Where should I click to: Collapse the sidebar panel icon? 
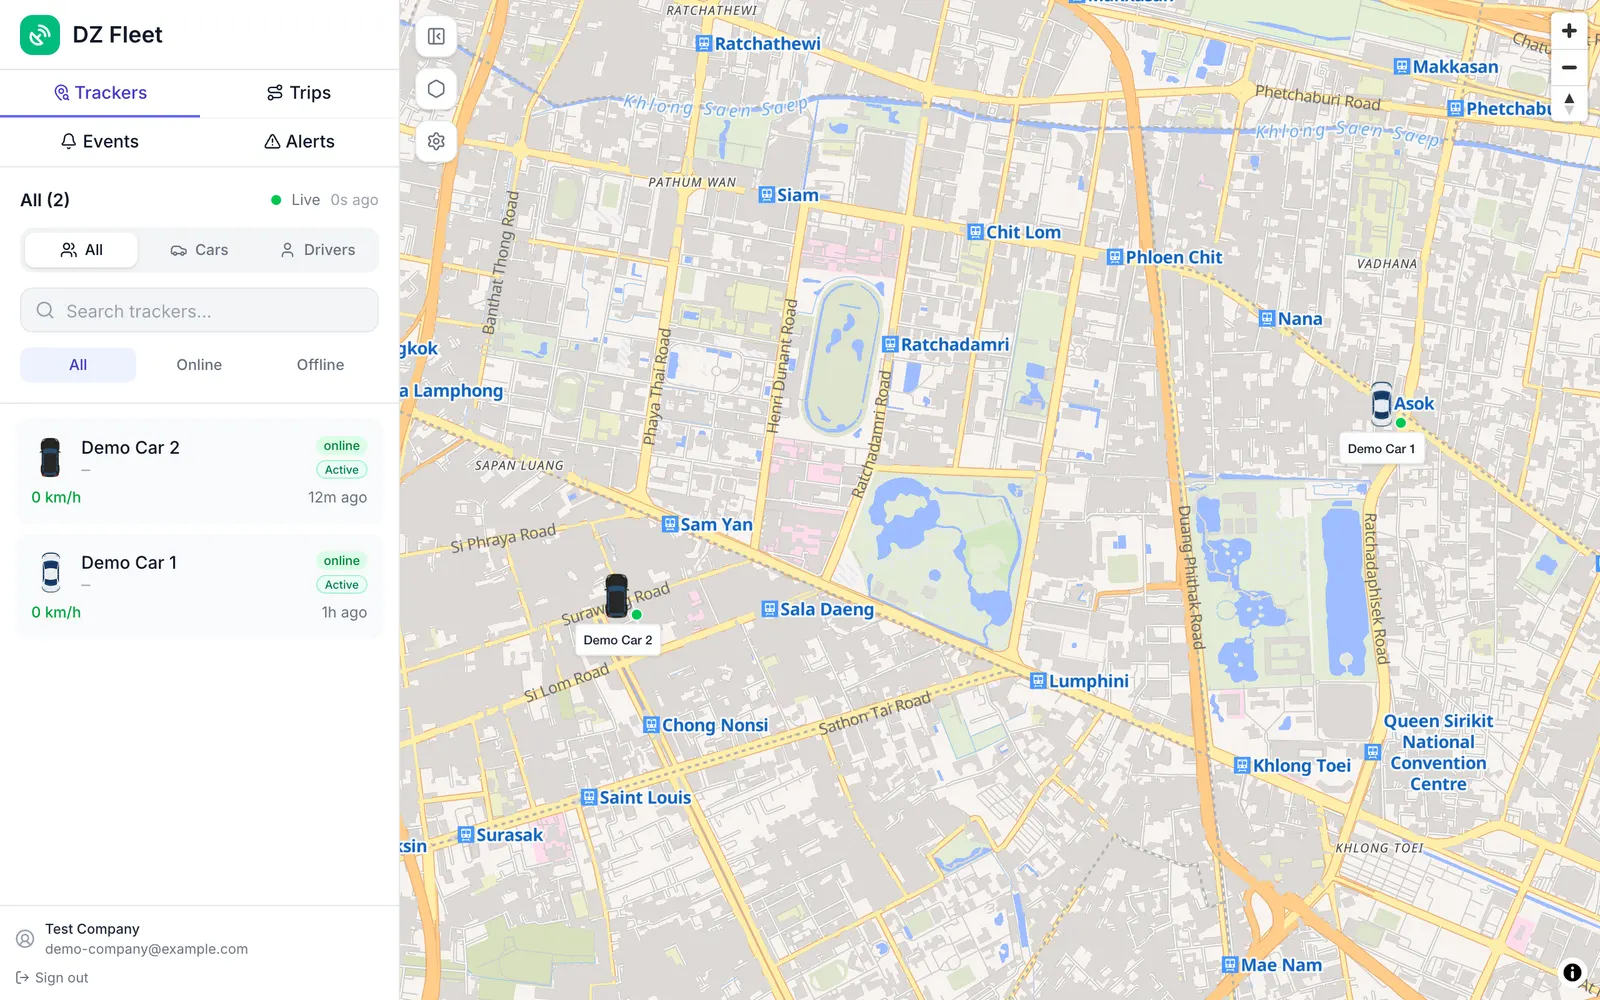pos(436,37)
